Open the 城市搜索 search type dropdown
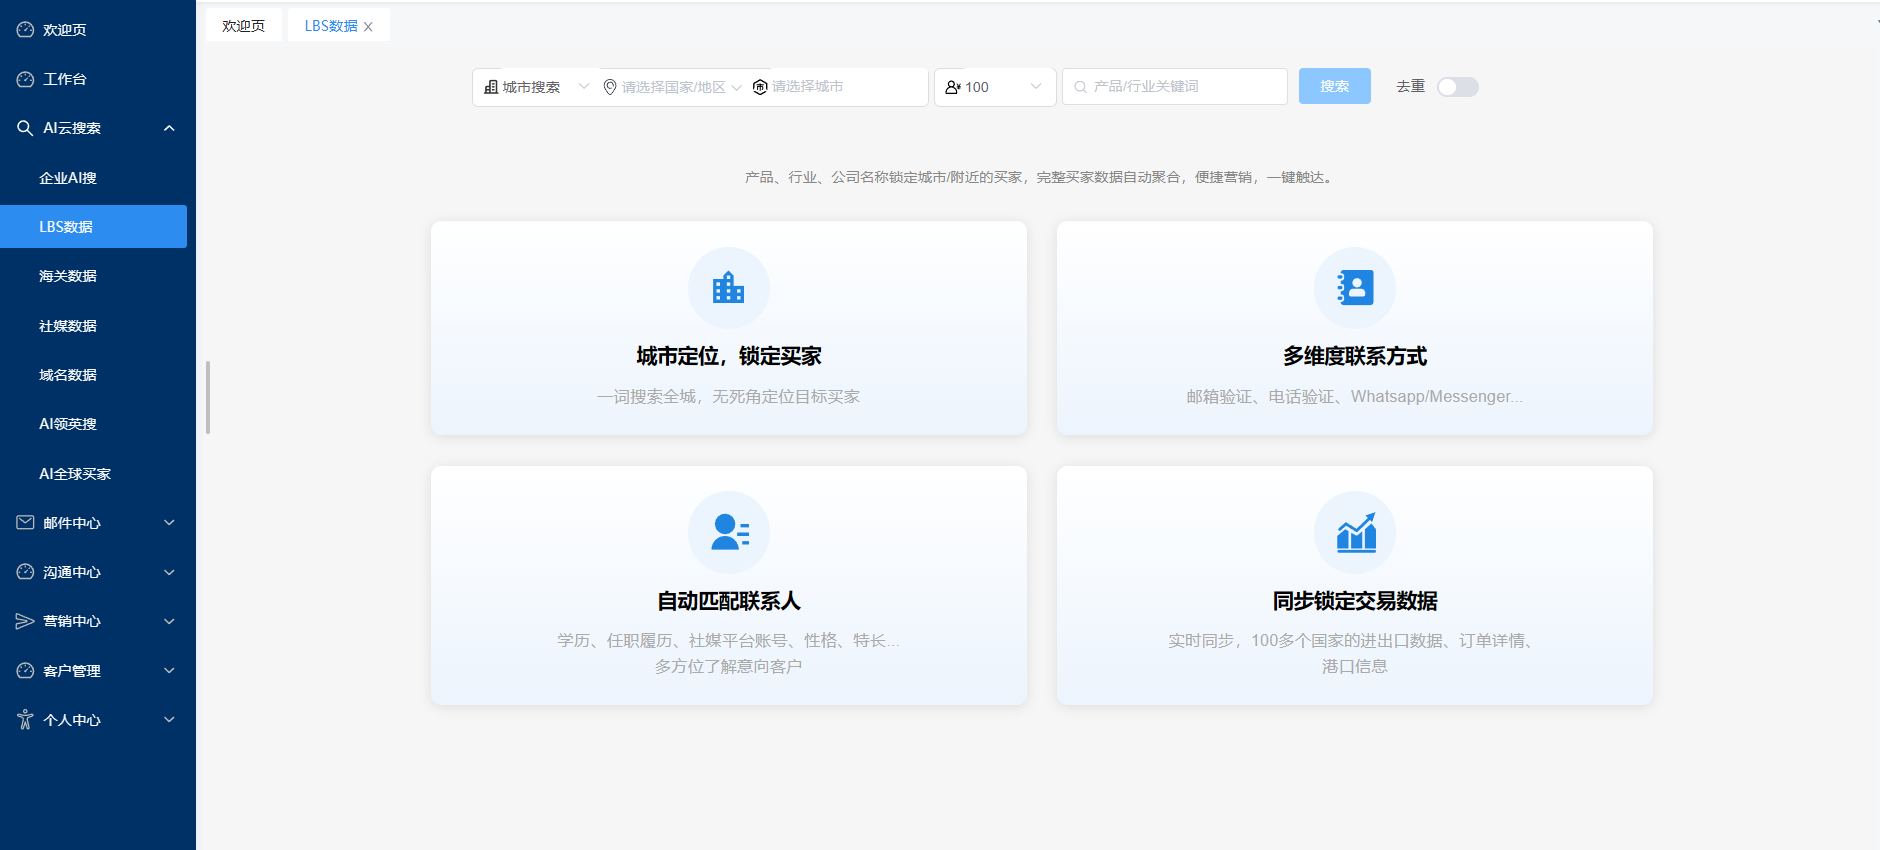 tap(536, 87)
